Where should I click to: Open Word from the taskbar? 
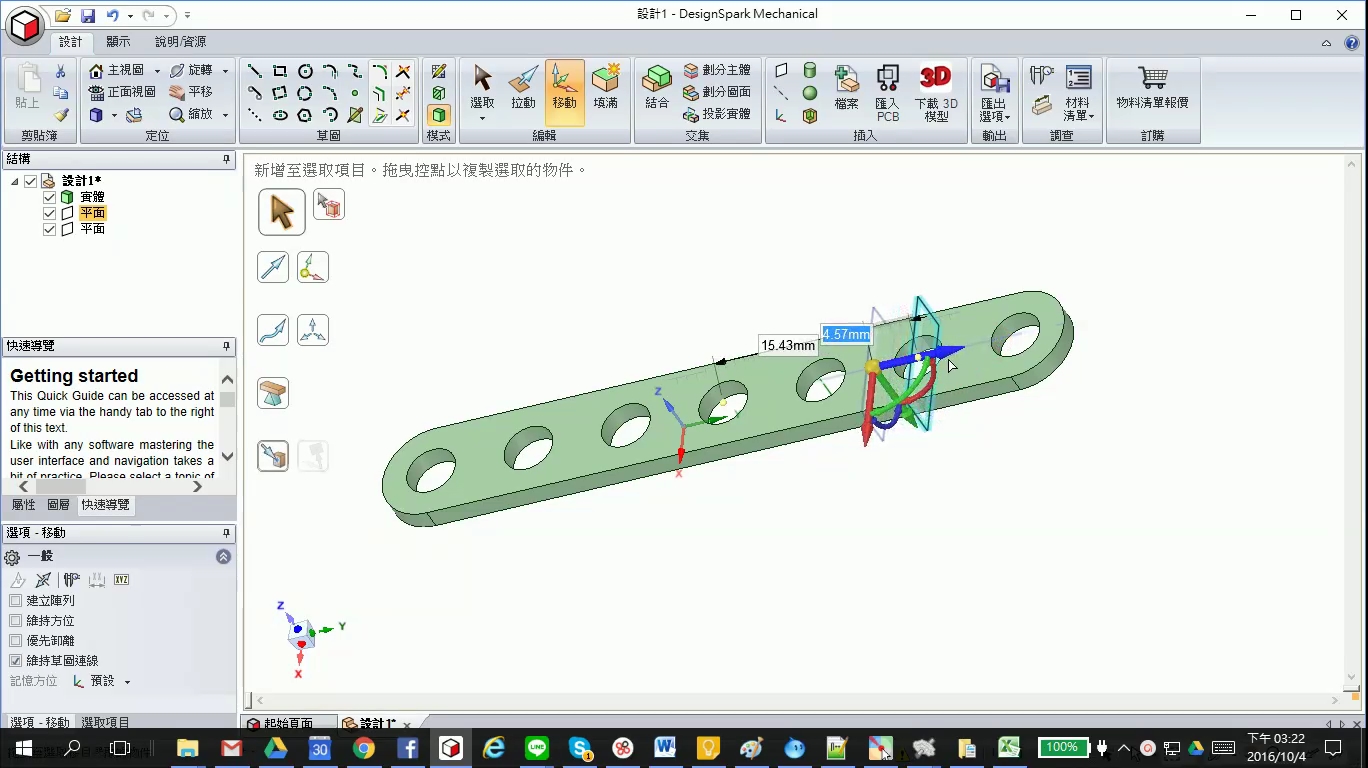[665, 748]
